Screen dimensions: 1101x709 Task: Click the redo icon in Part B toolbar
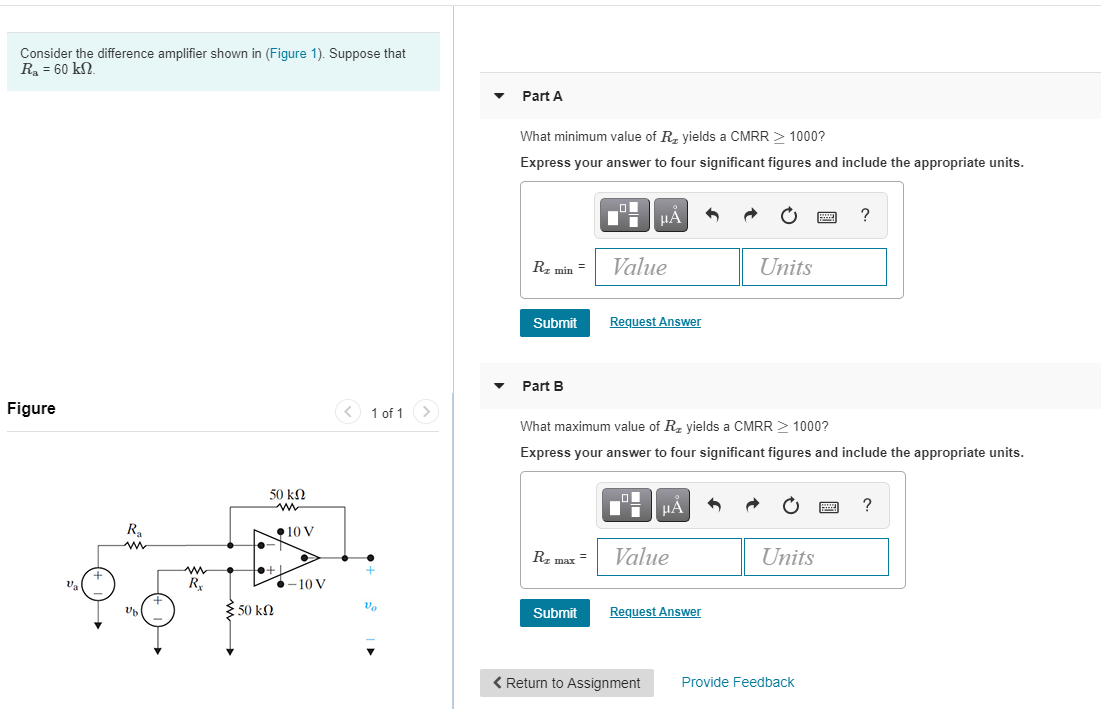coord(752,505)
